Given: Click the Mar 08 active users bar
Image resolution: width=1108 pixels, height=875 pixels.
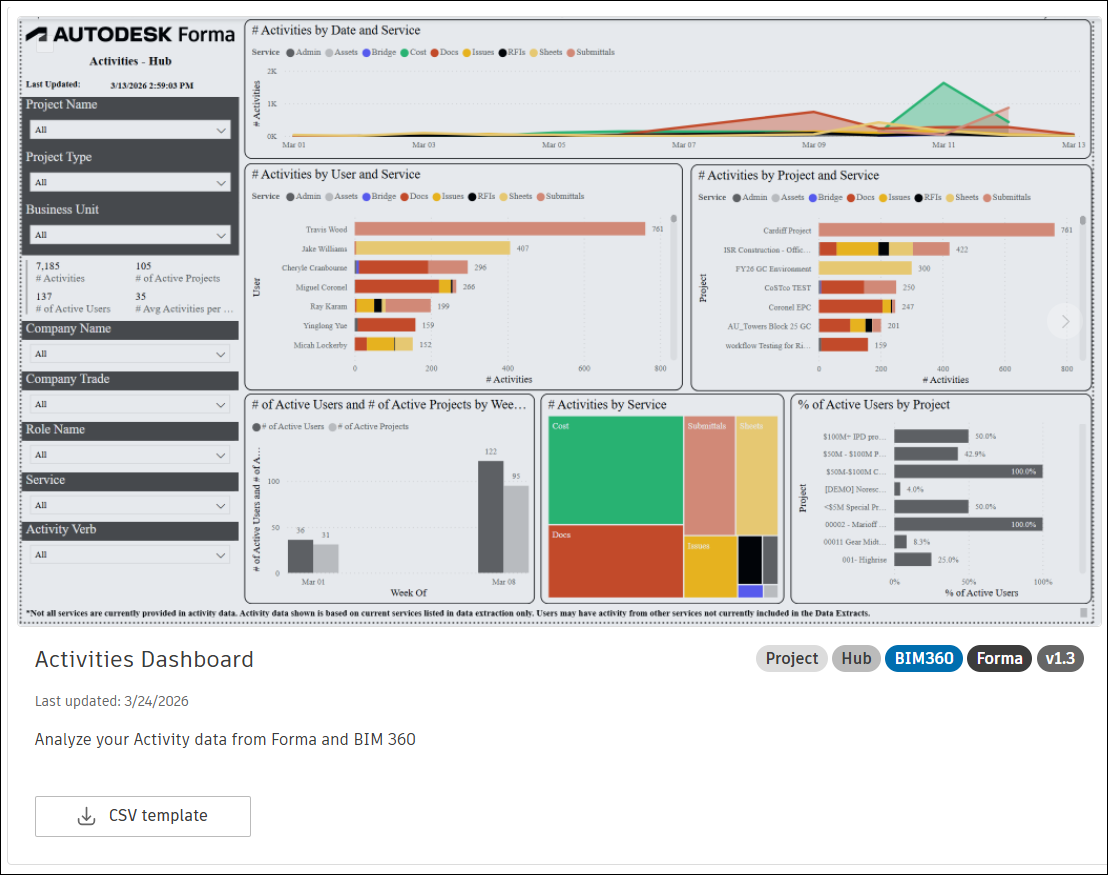Looking at the screenshot, I should click(490, 517).
